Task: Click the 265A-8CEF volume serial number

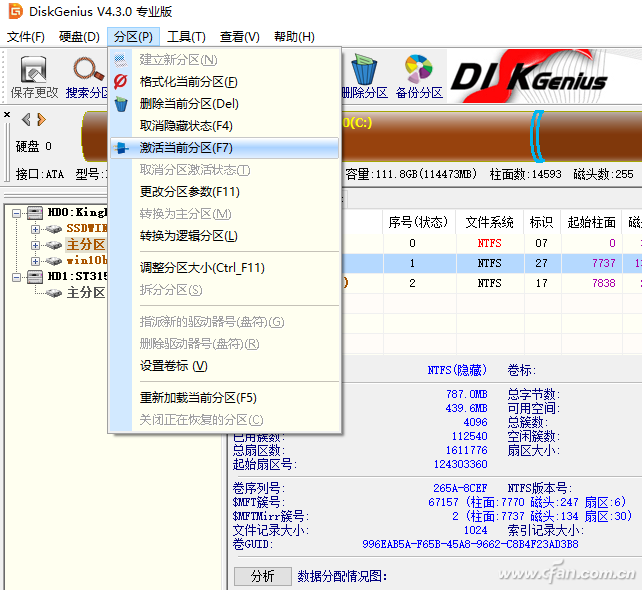Action: [460, 488]
